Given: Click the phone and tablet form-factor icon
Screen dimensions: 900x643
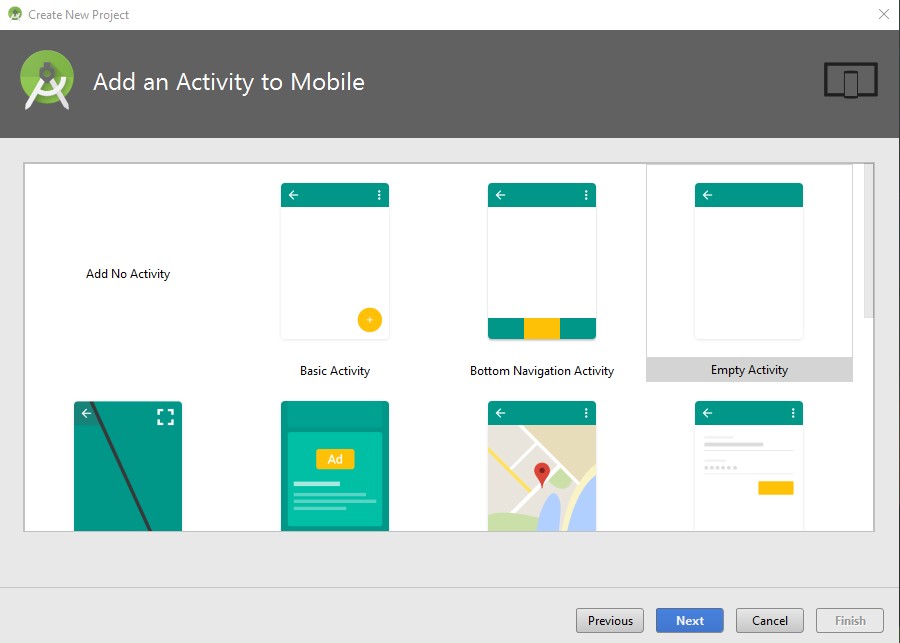Looking at the screenshot, I should (x=851, y=80).
